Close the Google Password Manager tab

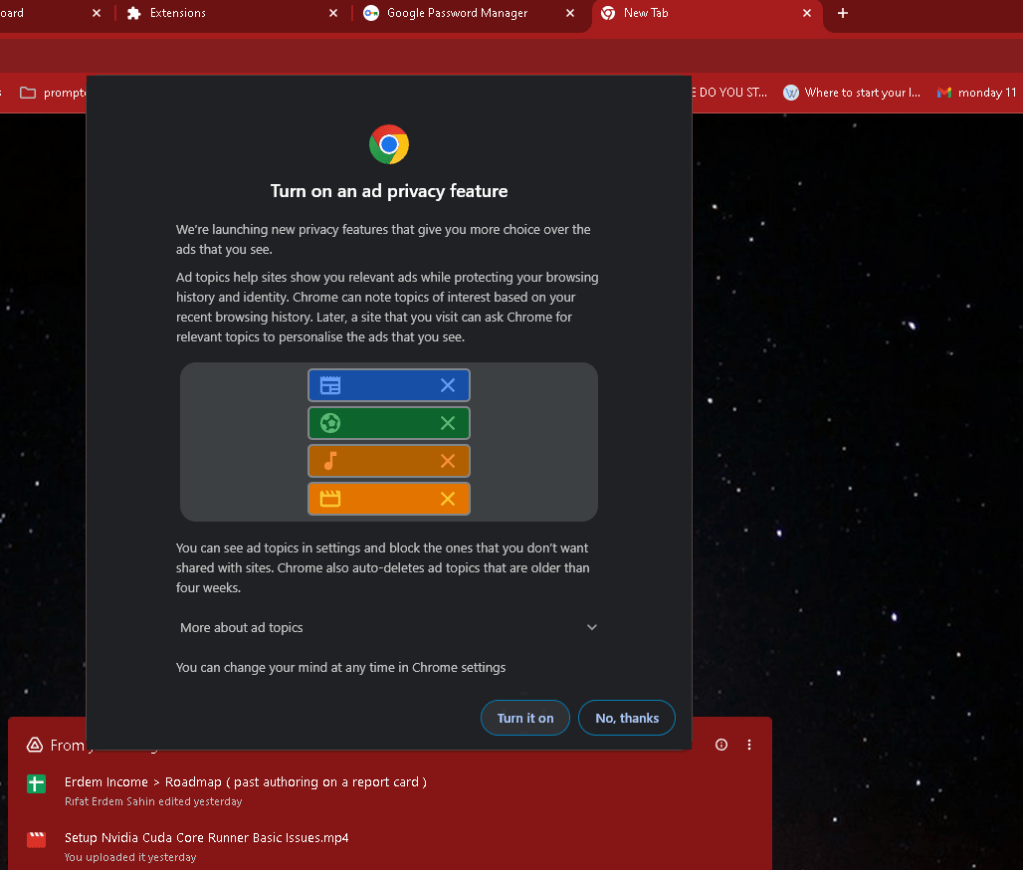point(570,13)
